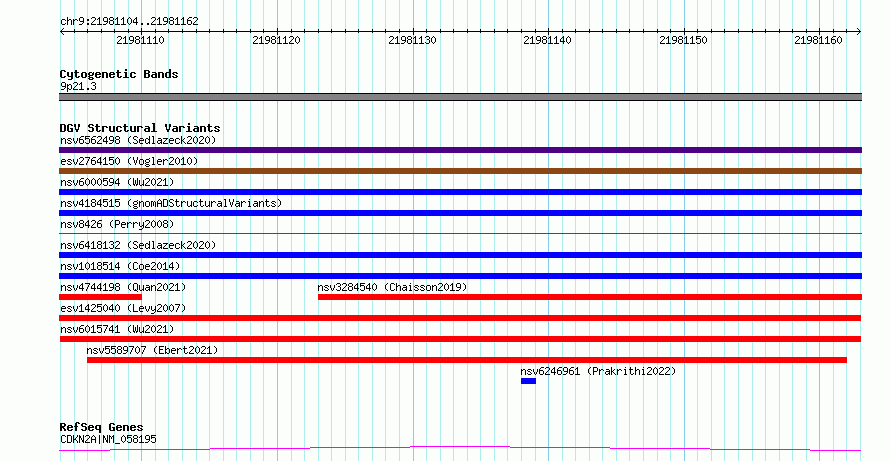The width and height of the screenshot is (890, 461).
Task: Click the Cytogenetic Bands track title
Action: coord(119,74)
